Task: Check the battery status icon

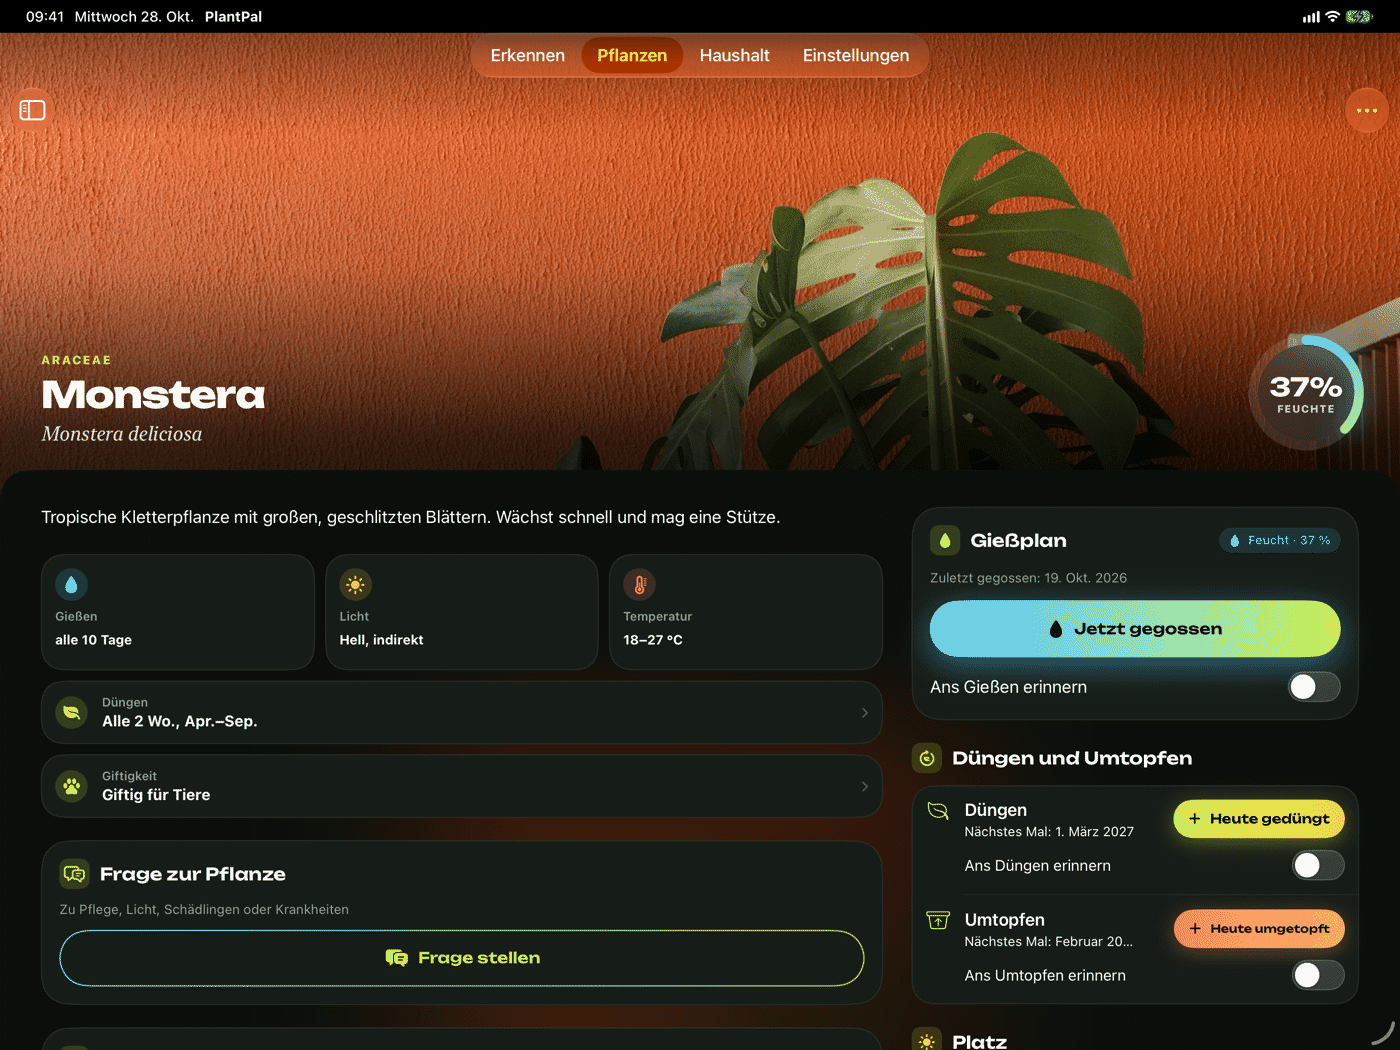Action: tap(1359, 17)
